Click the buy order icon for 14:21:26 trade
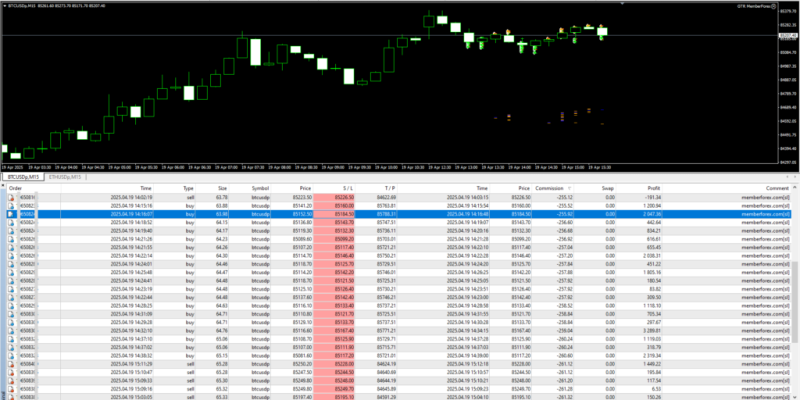 click(11, 238)
